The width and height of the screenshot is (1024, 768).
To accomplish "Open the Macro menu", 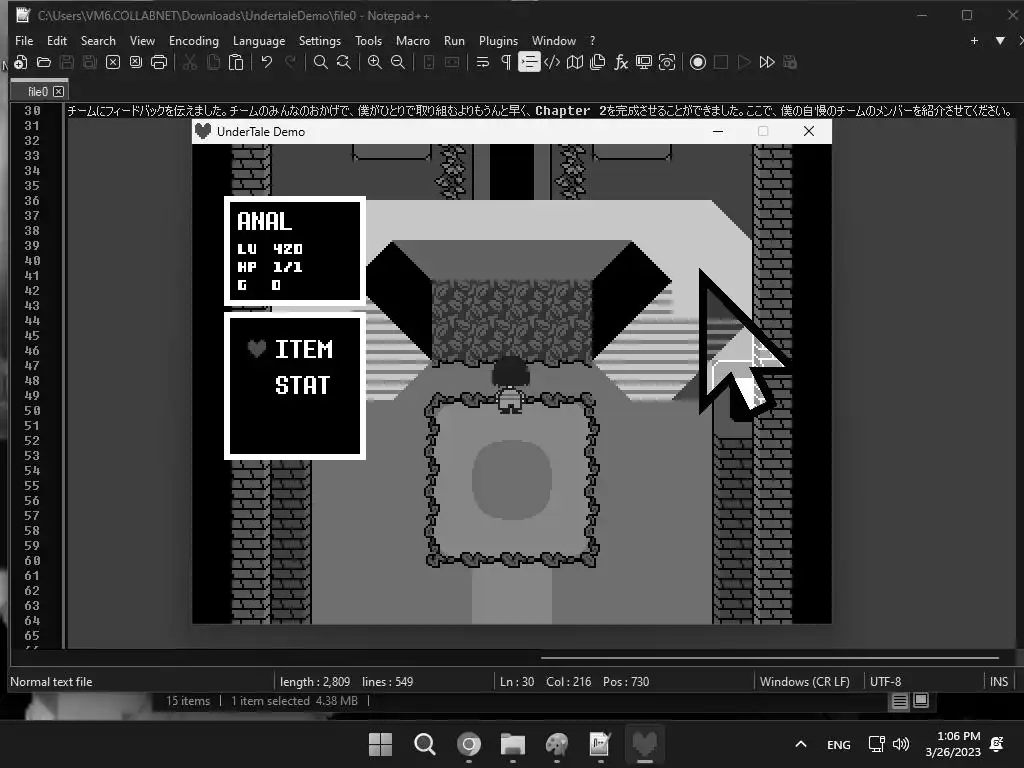I will click(x=413, y=40).
